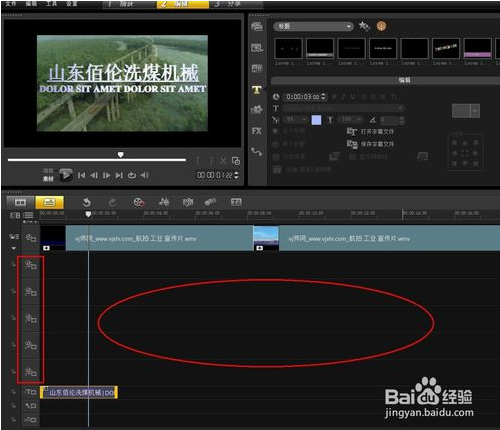The image size is (500, 430).
Task: Click the preview timecode stepper arrows
Action: click(236, 175)
